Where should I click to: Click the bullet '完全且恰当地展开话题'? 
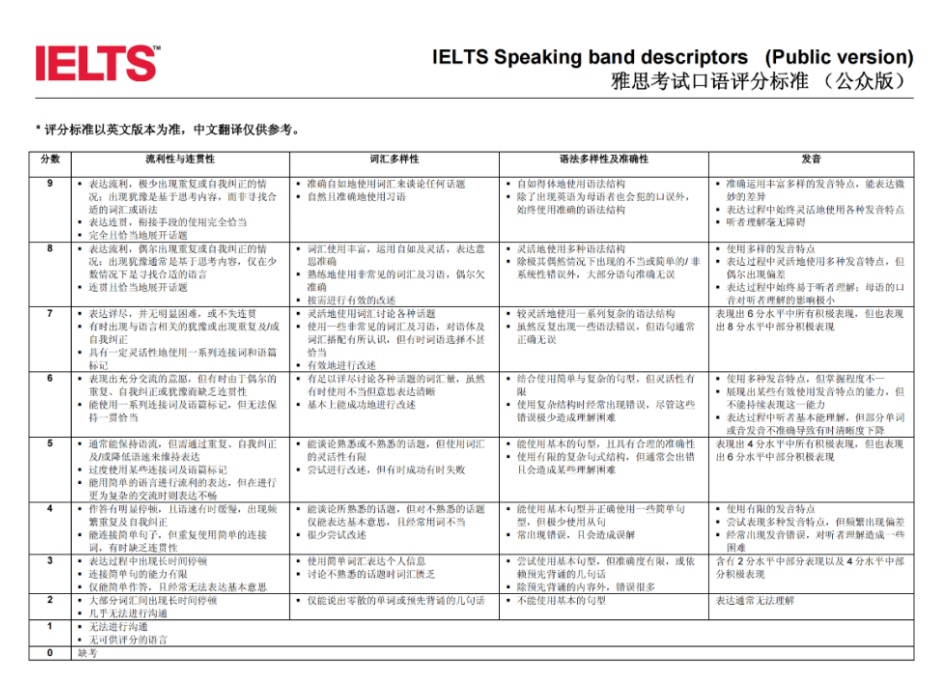click(x=138, y=236)
